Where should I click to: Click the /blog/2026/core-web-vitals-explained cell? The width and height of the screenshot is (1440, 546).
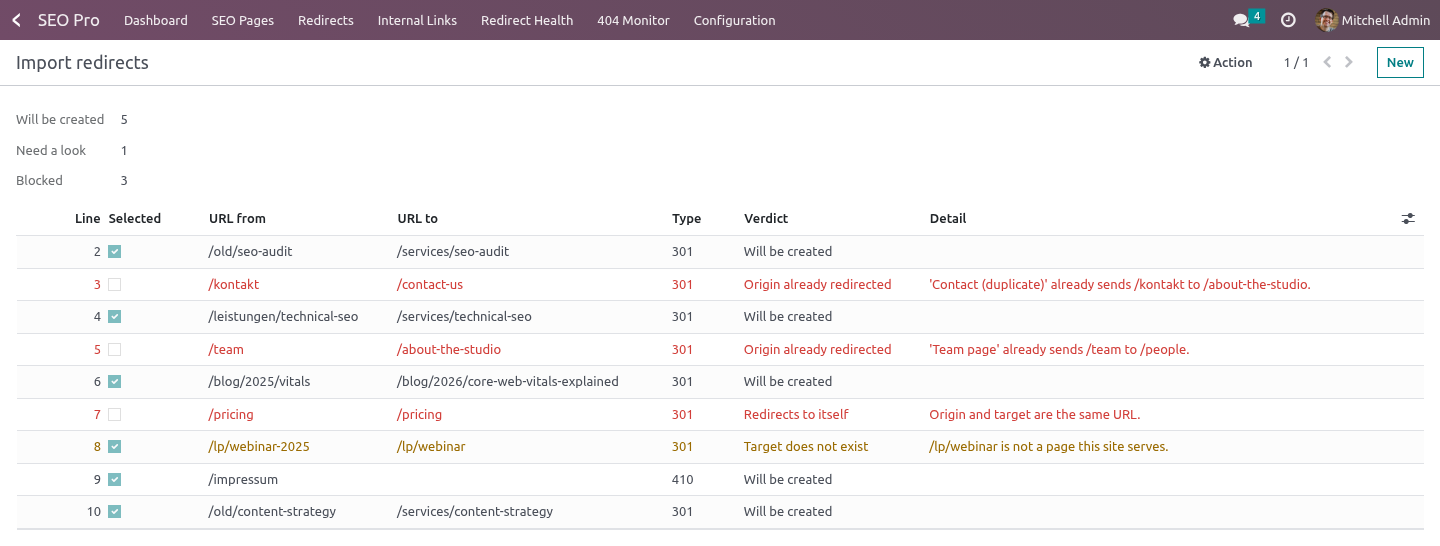[x=508, y=382]
